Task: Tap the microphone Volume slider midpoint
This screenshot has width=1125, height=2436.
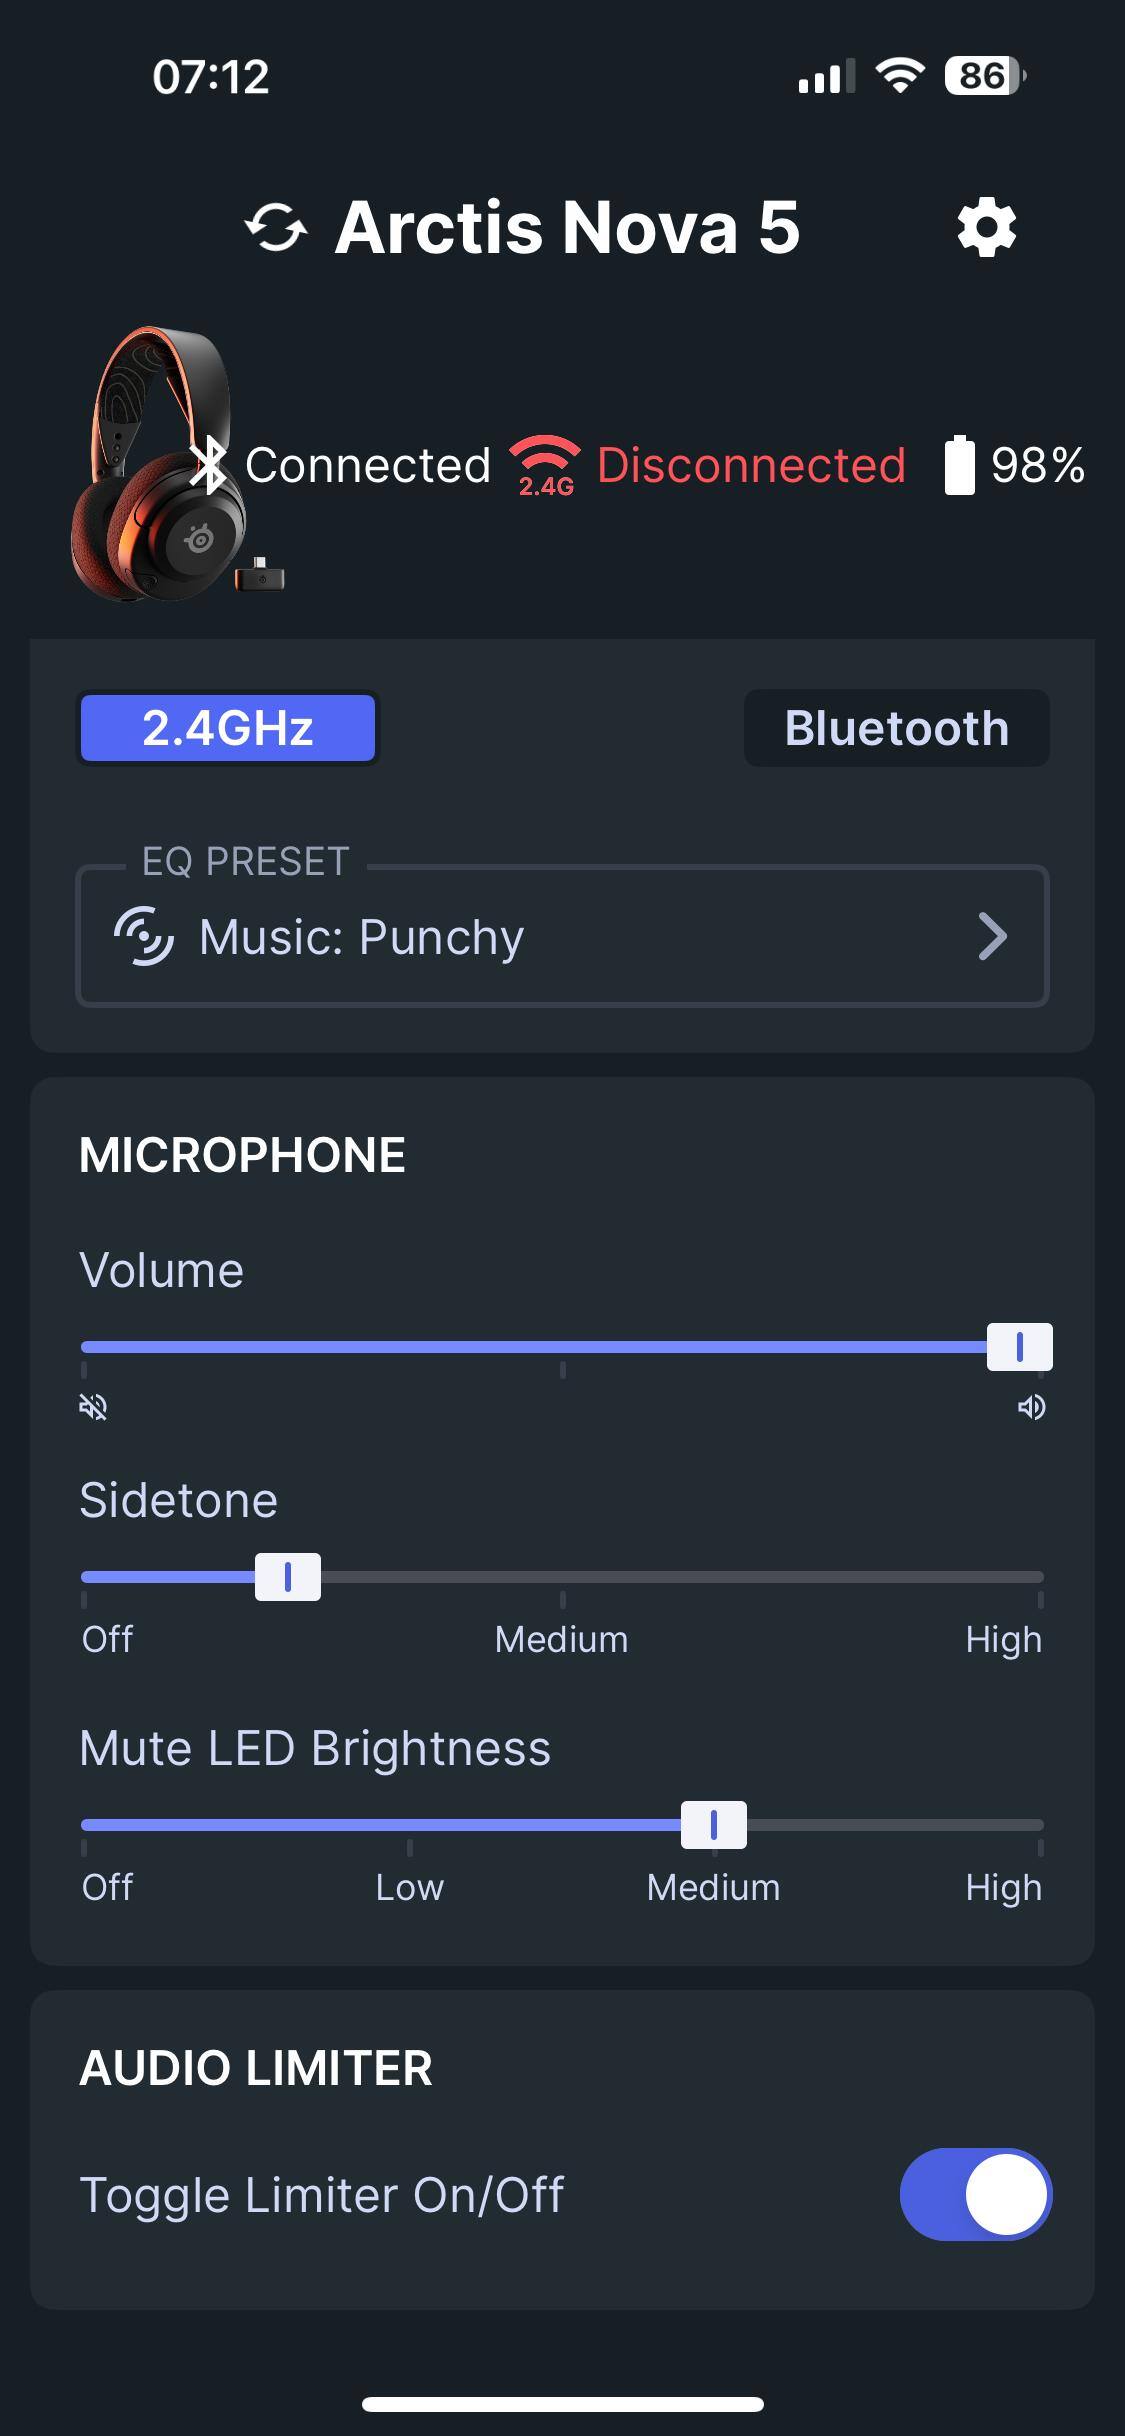Action: (x=562, y=1347)
